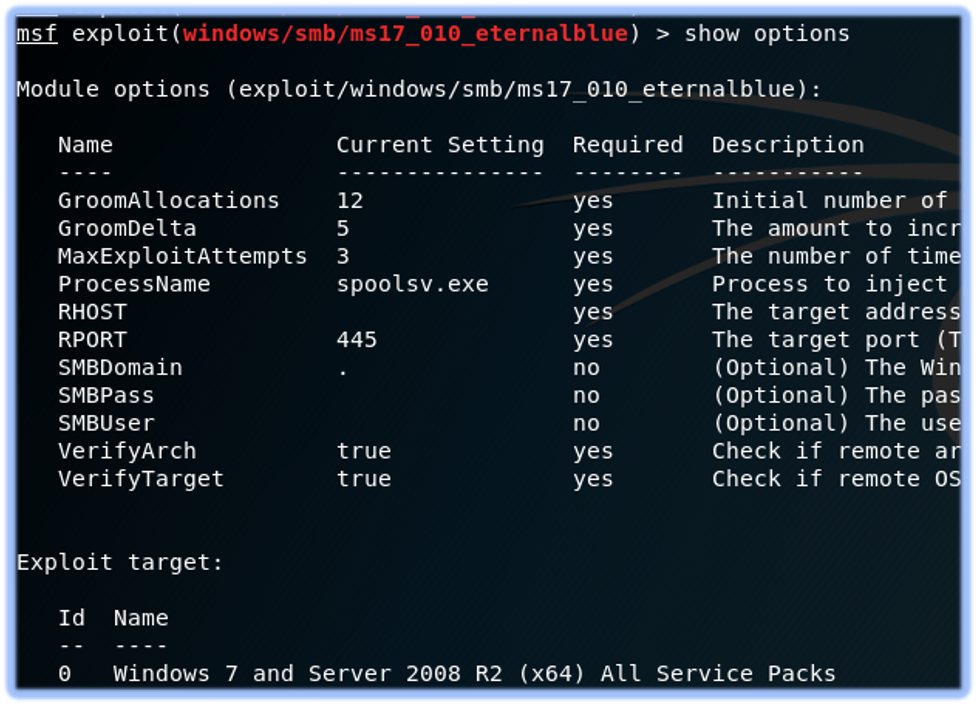Click the red ms17_010_eternalblue module path

tap(405, 34)
